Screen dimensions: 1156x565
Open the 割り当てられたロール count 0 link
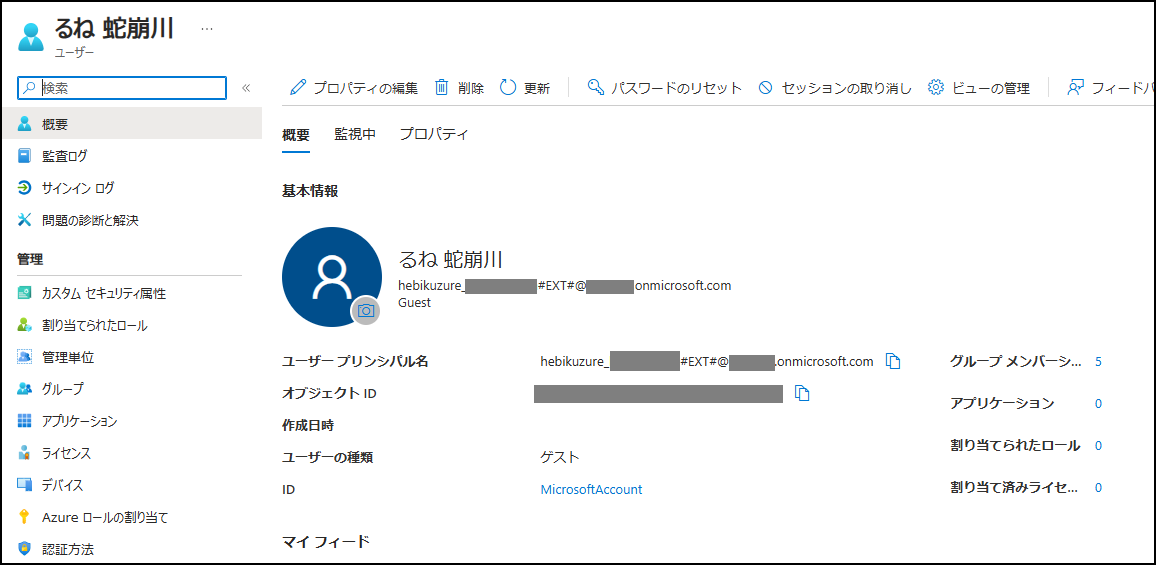tap(1098, 446)
